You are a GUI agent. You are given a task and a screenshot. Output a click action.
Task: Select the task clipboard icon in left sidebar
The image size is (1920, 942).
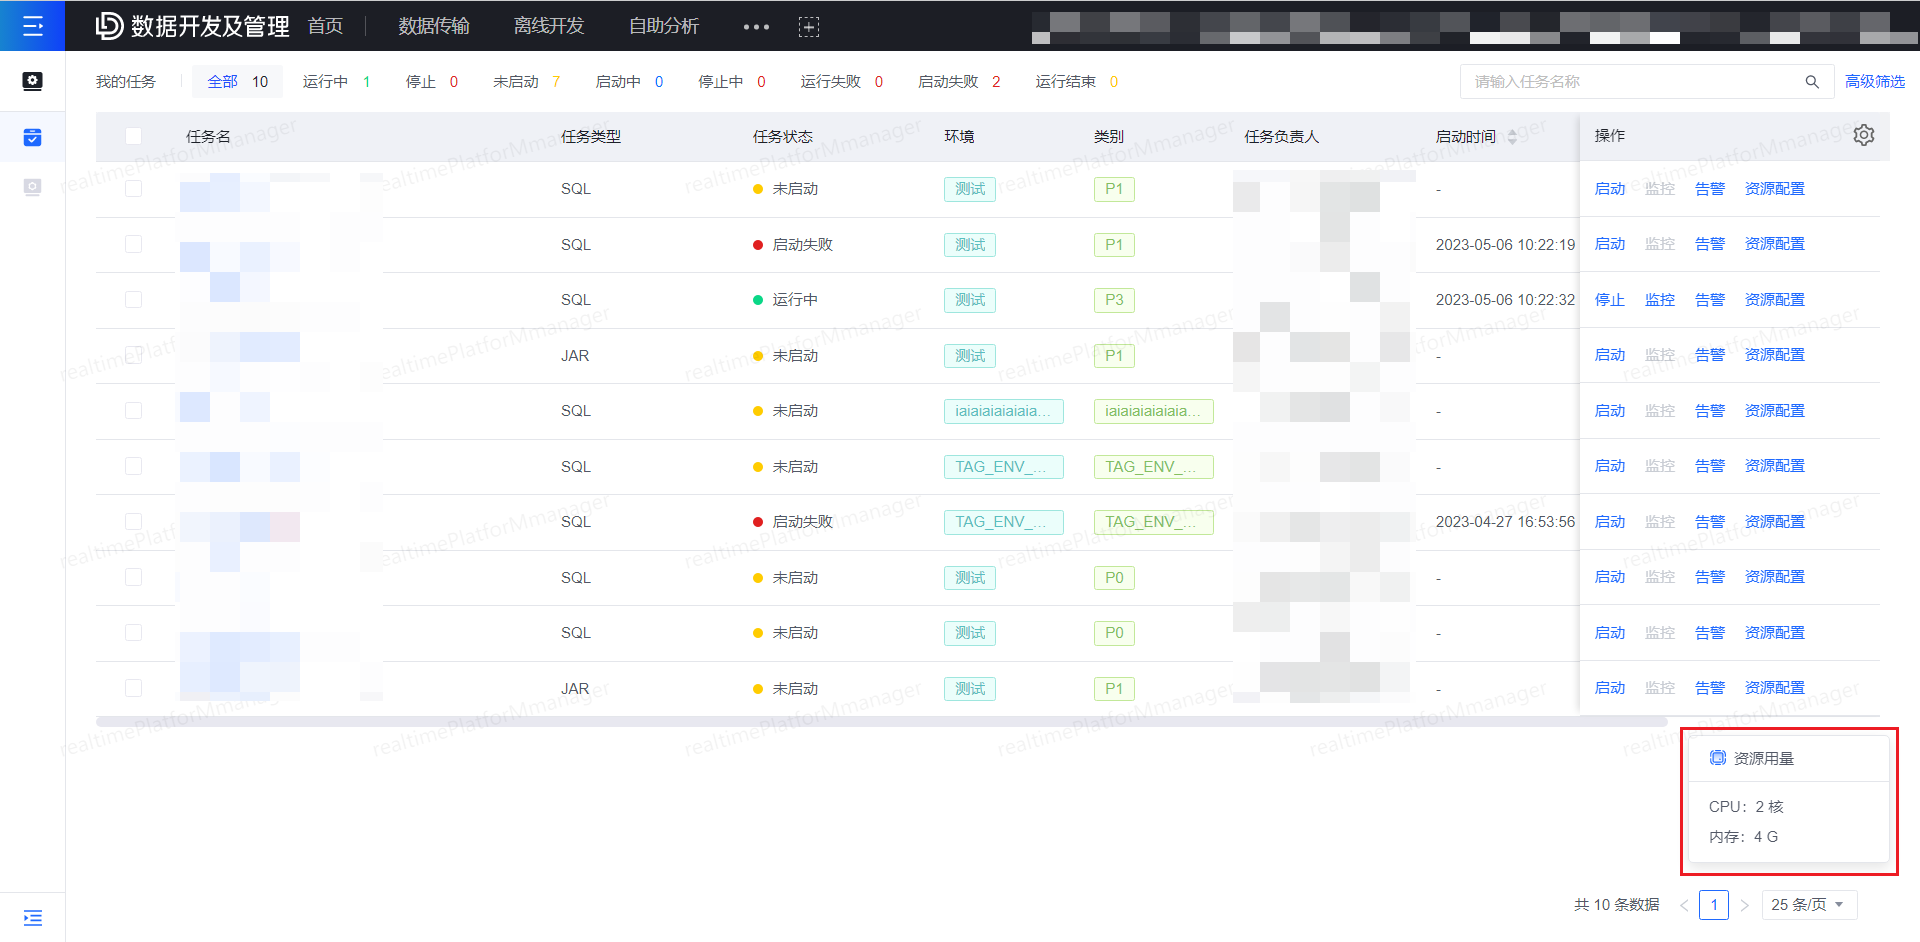33,137
